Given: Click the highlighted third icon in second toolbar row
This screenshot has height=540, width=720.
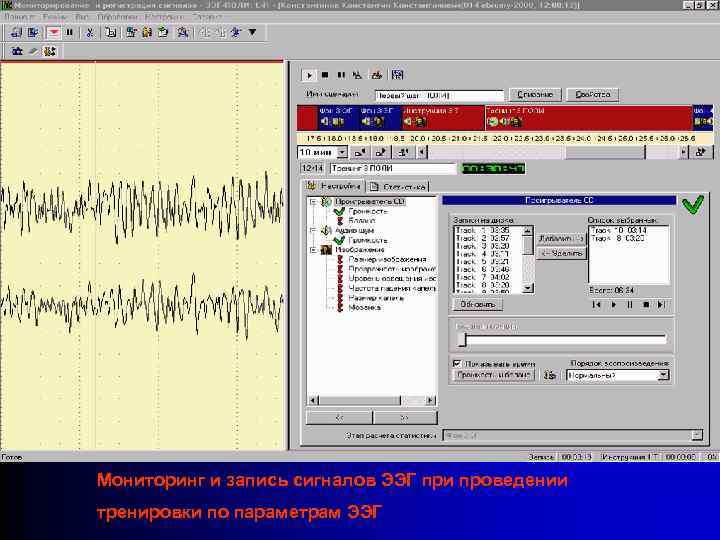Looking at the screenshot, I should tap(49, 51).
